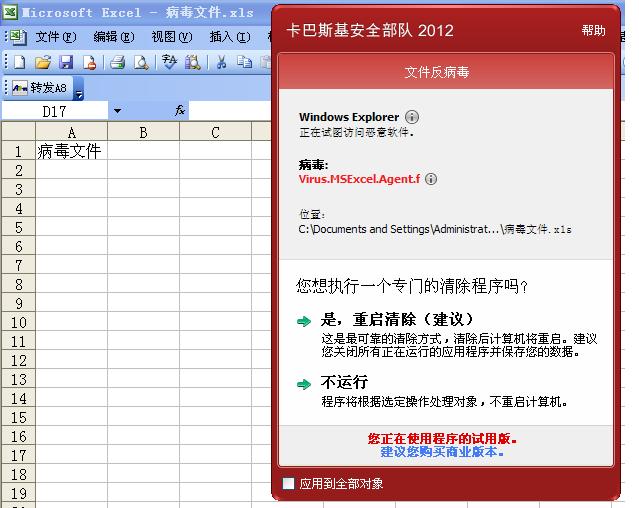This screenshot has height=508, width=639.
Task: Click the 您正在使用程序的试用版 notice text
Action: tap(442, 439)
